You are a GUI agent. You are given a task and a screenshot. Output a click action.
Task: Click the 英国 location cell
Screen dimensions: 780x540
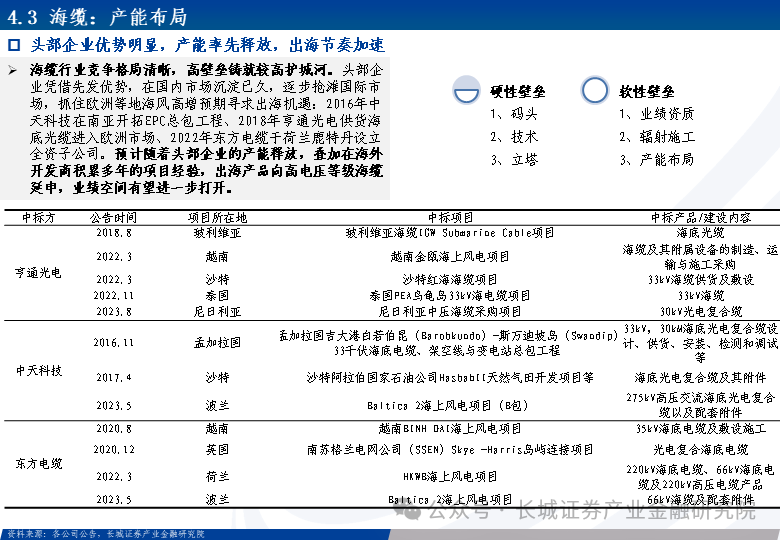(x=217, y=450)
